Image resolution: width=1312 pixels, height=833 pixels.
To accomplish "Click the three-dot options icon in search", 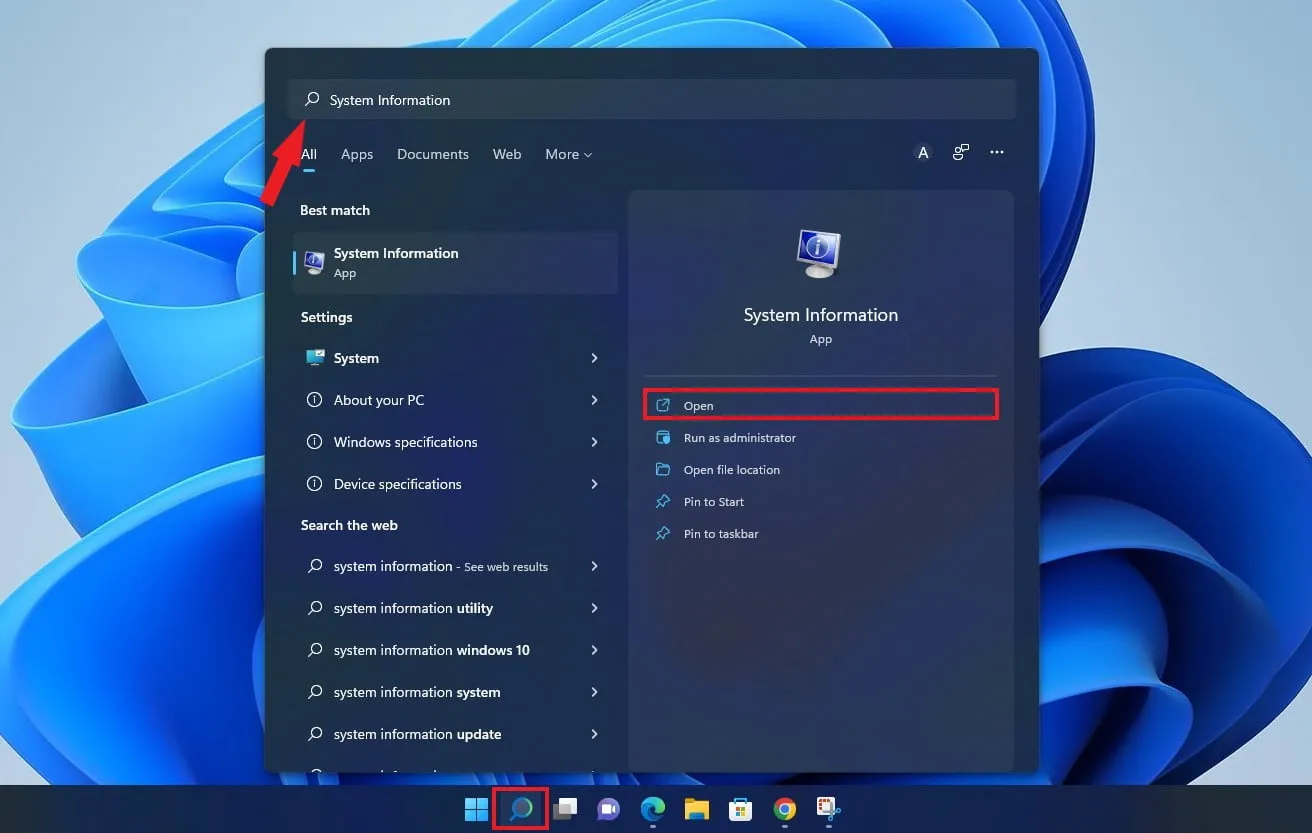I will tap(996, 152).
